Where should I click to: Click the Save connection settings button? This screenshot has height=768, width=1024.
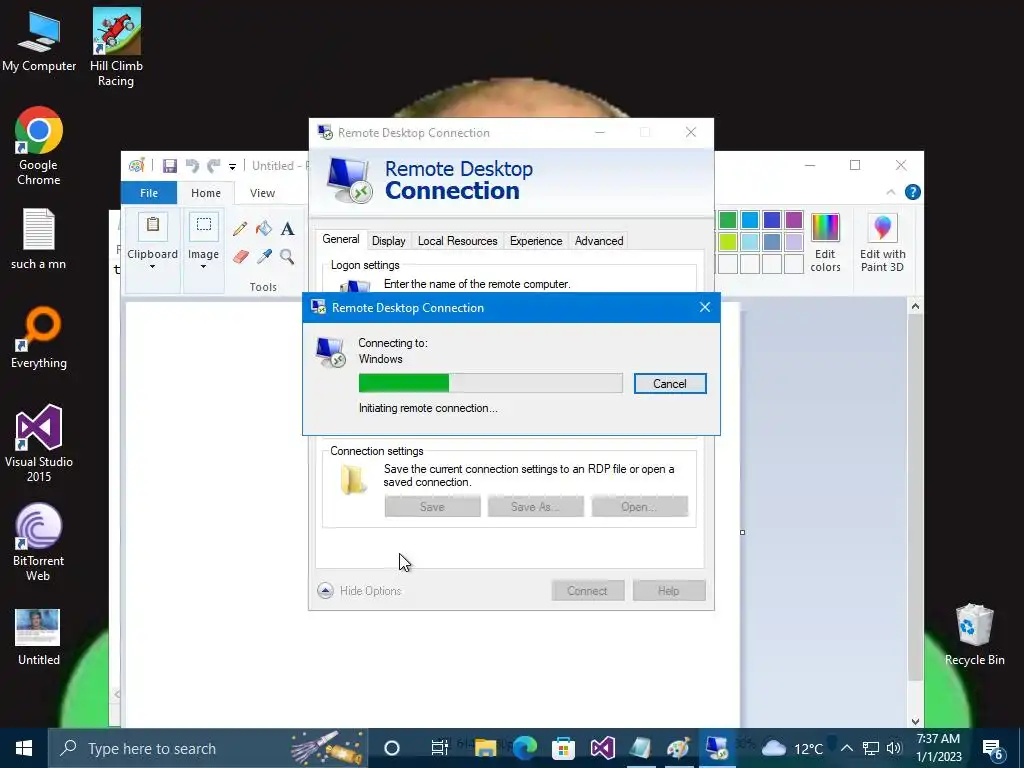point(432,506)
